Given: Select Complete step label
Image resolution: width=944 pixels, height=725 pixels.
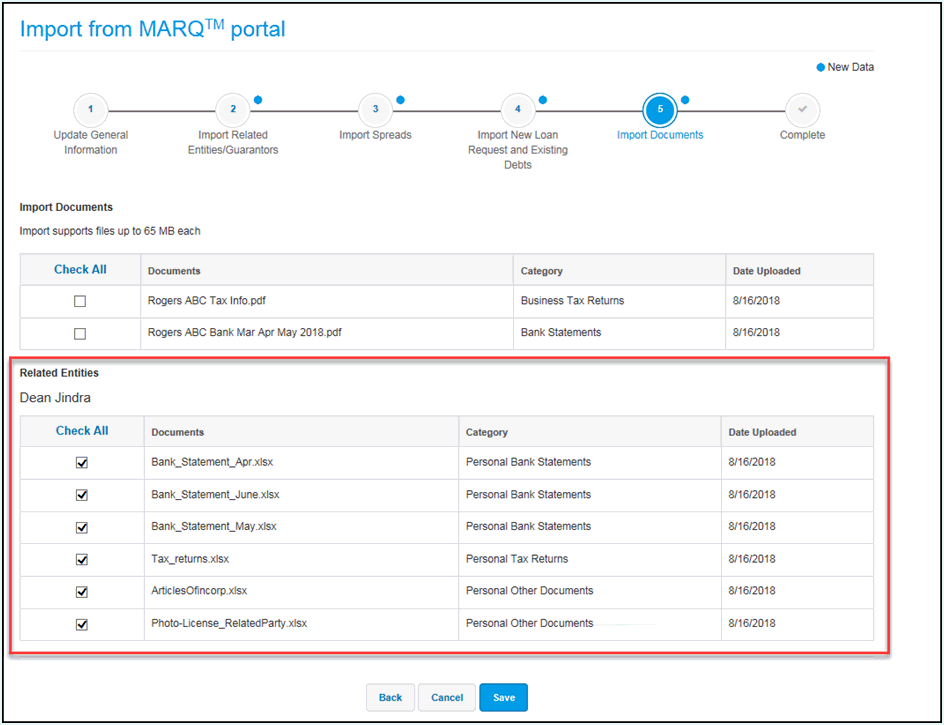Looking at the screenshot, I should pos(803,135).
